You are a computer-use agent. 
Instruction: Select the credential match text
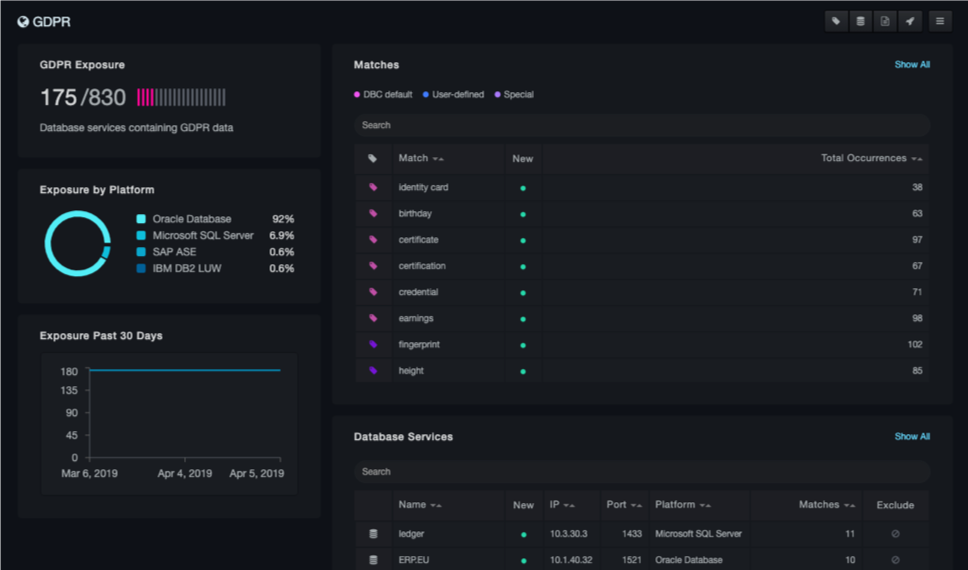418,292
